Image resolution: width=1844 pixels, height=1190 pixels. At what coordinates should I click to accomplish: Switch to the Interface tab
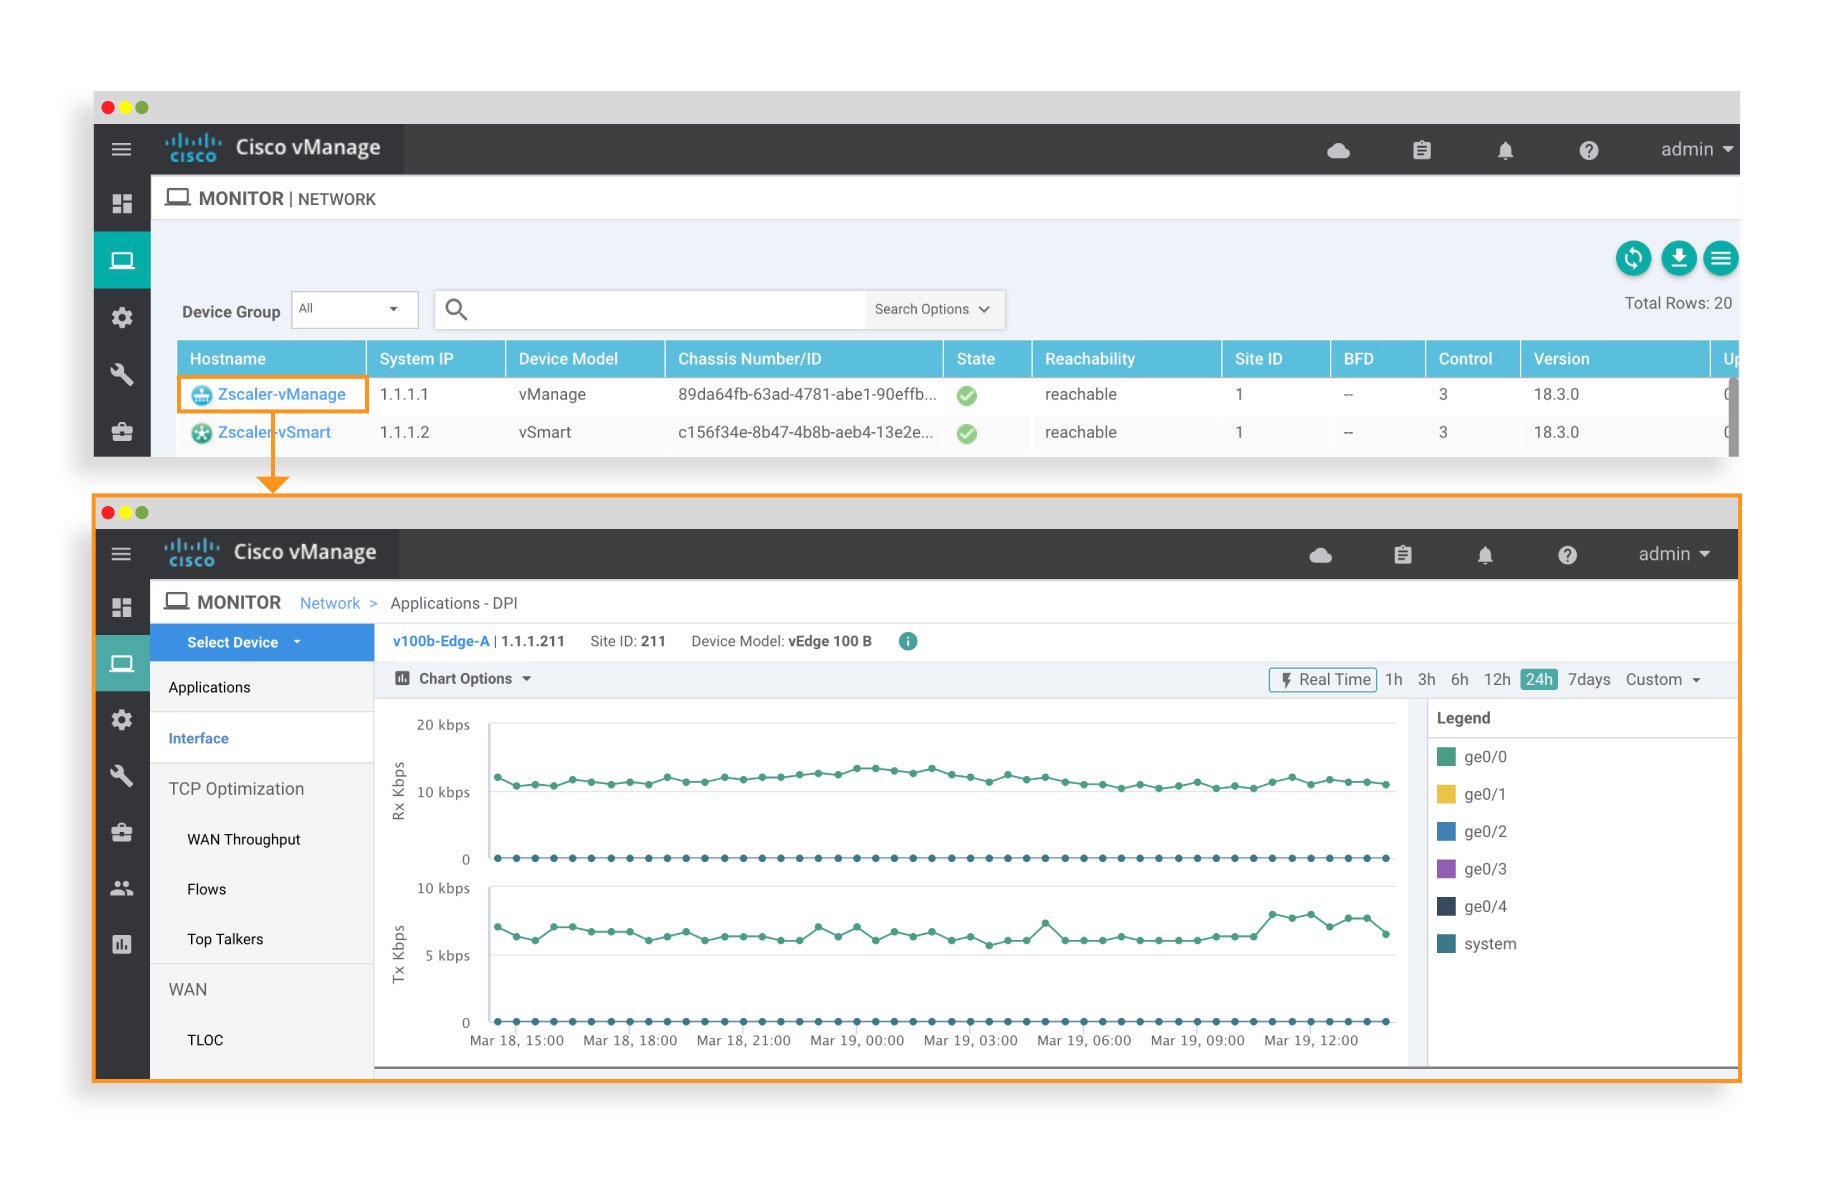198,738
